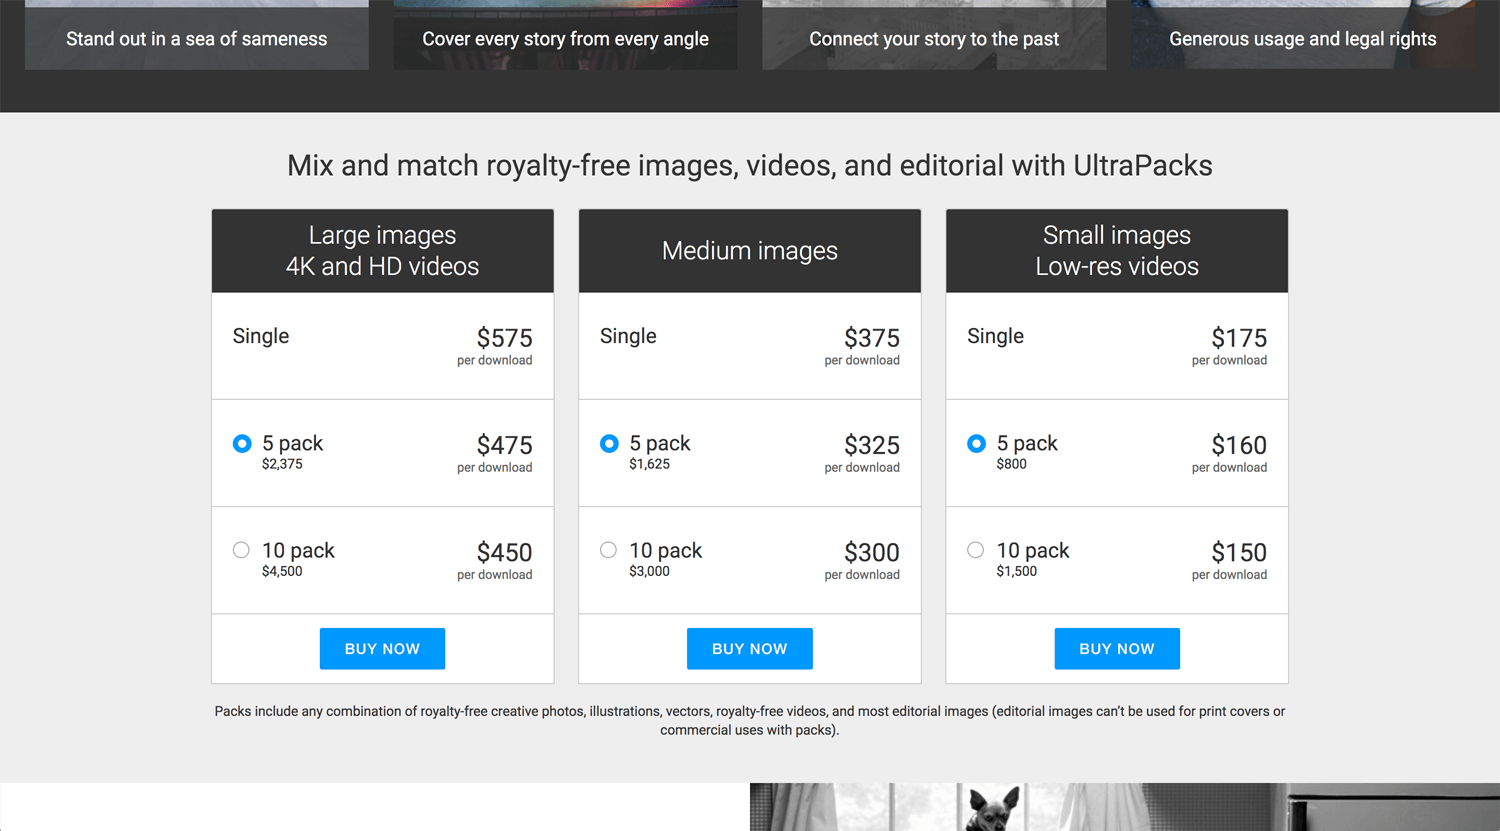The height and width of the screenshot is (831, 1500).
Task: Click the $150 per download price
Action: (1239, 552)
